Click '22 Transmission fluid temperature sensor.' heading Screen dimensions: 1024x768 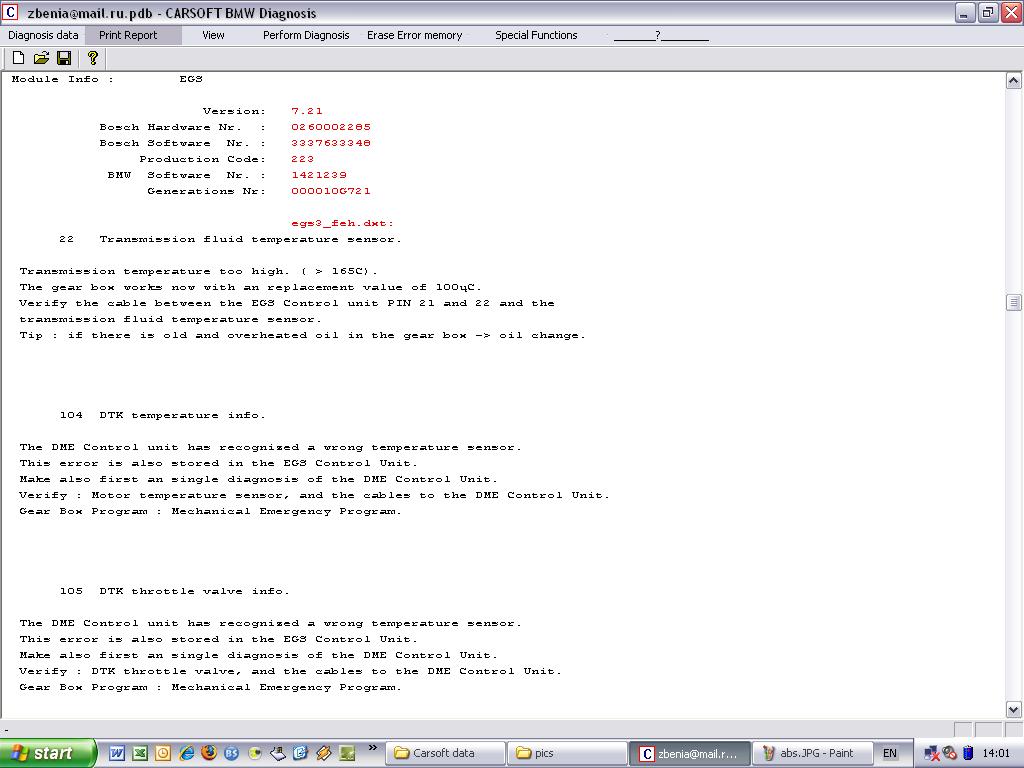230,239
